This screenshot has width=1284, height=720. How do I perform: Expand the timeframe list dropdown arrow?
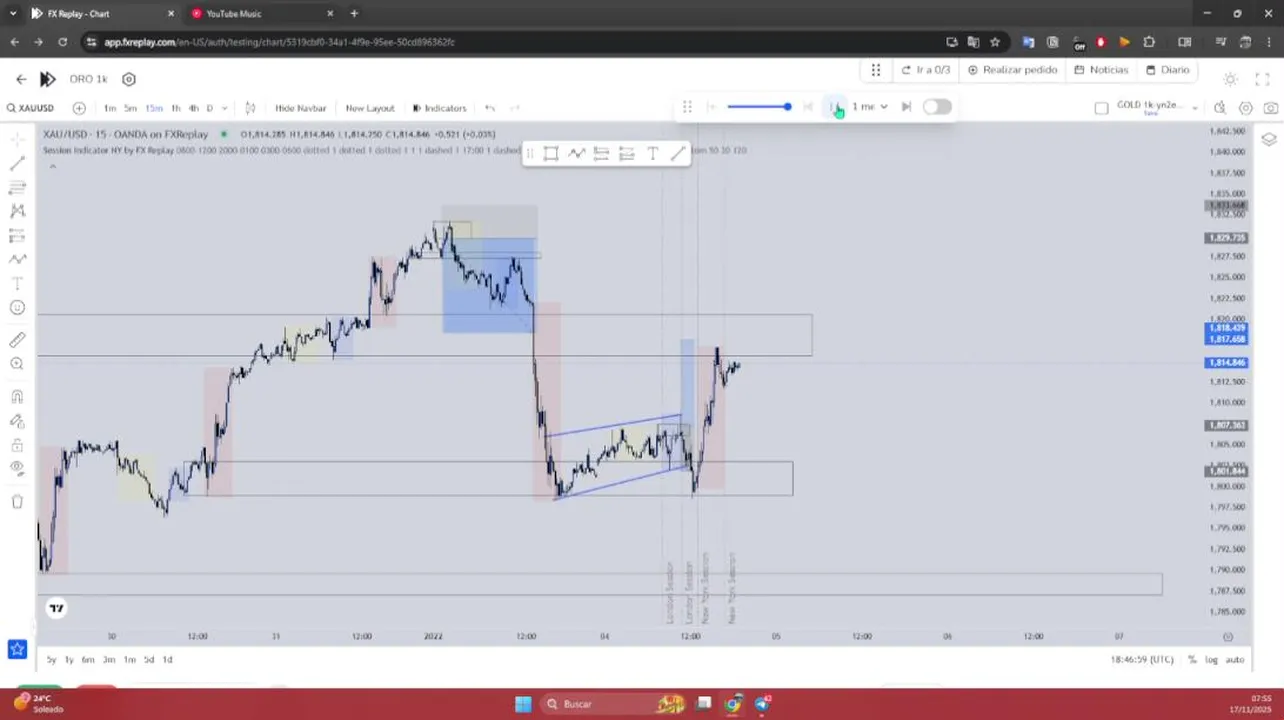[x=224, y=108]
